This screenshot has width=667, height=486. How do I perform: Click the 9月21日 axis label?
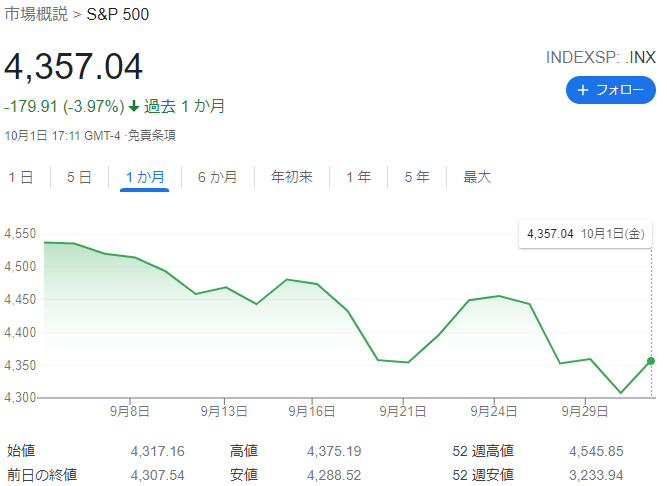point(403,411)
